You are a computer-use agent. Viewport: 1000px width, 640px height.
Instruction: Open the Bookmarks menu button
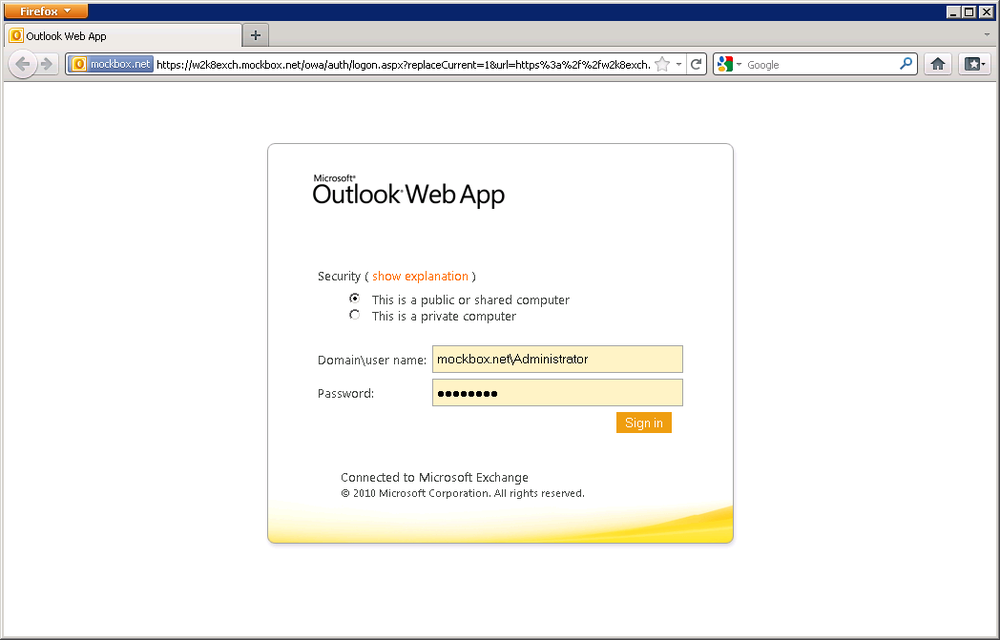[974, 64]
